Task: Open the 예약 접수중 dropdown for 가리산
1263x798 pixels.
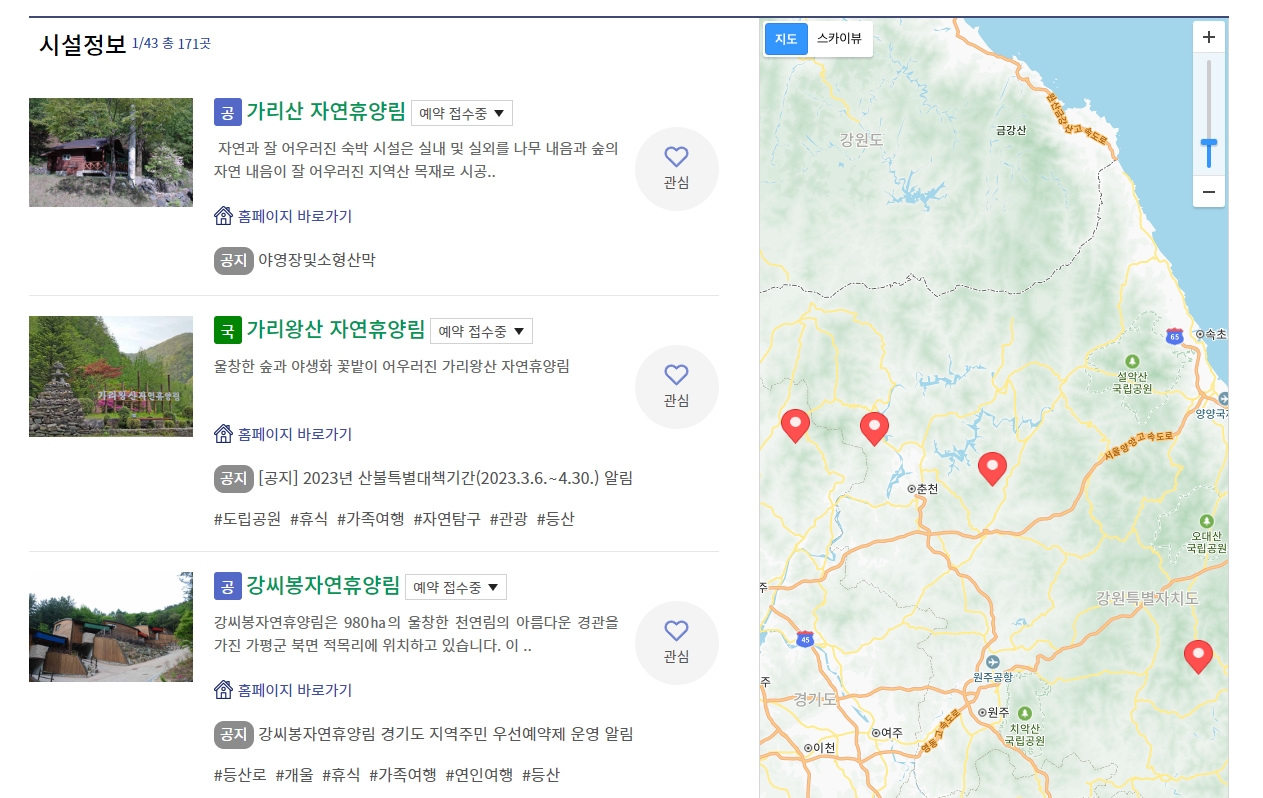Action: [461, 113]
